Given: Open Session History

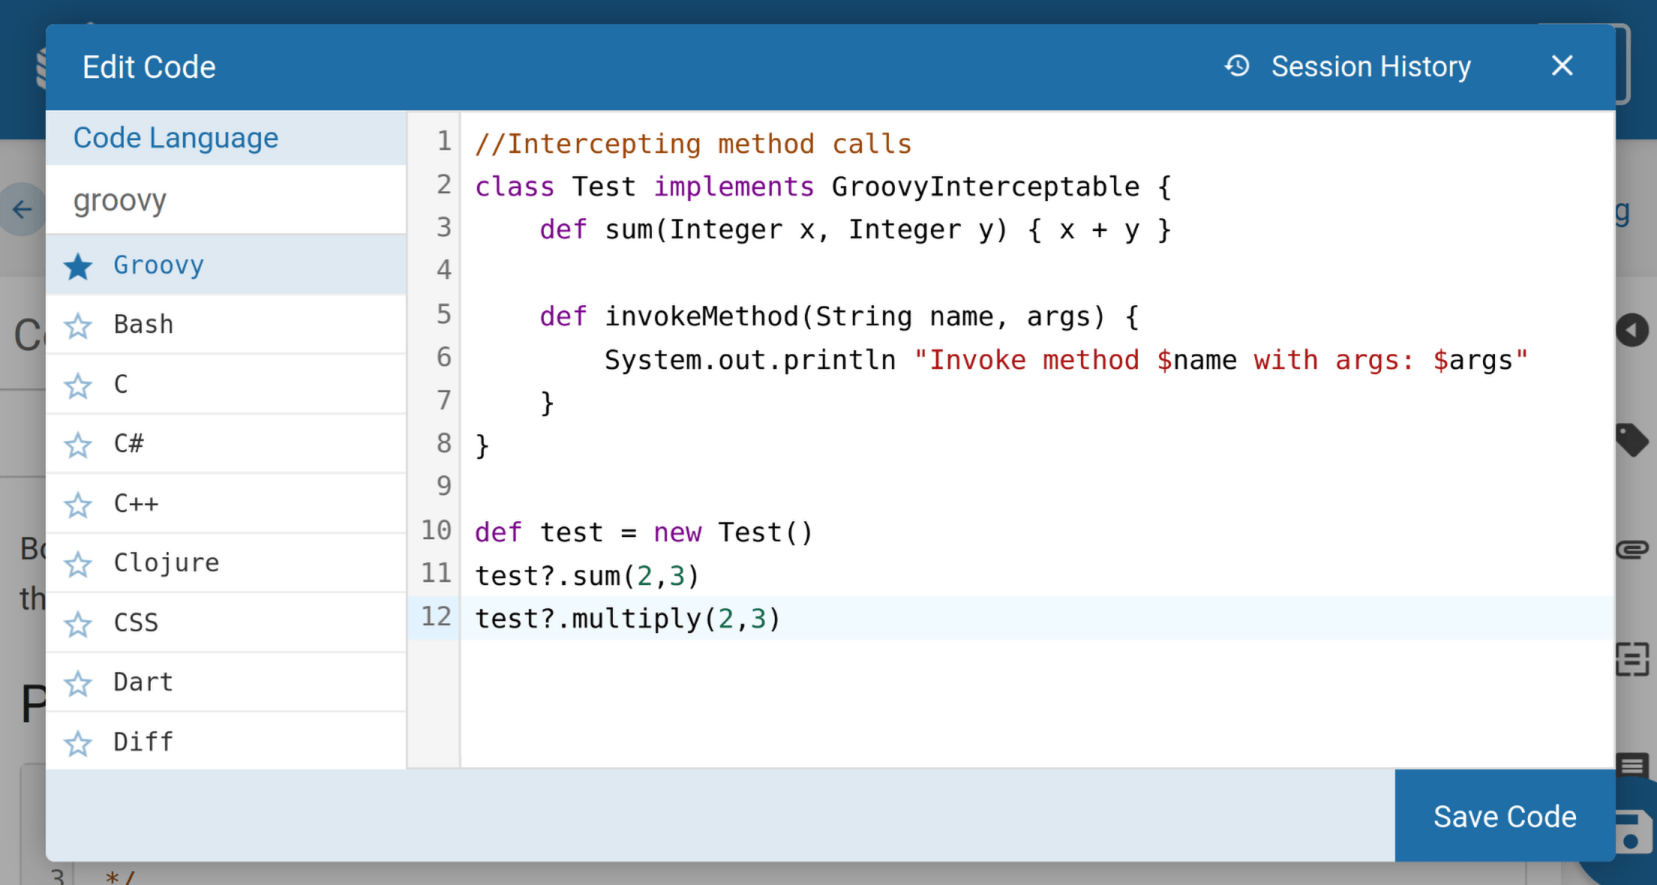Looking at the screenshot, I should coord(1347,67).
